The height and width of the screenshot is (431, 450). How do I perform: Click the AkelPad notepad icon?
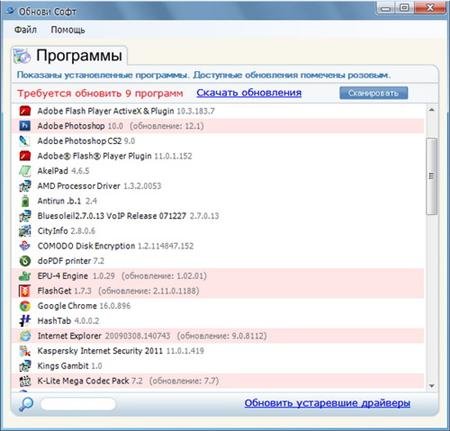click(25, 171)
